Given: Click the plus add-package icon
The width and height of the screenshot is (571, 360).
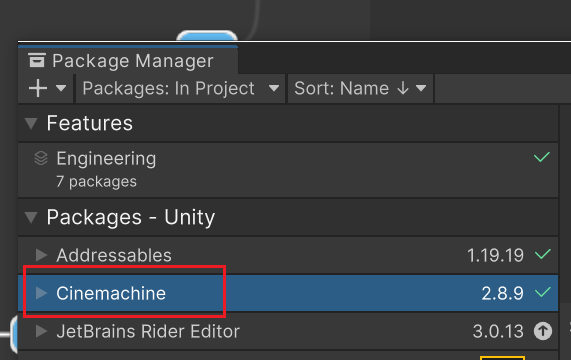Looking at the screenshot, I should point(38,88).
